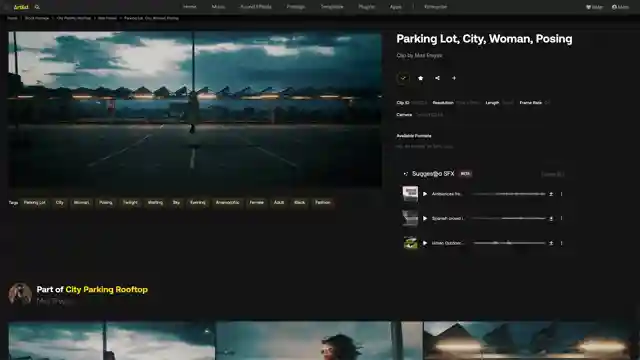This screenshot has width=640, height=360.
Task: Open the Music menu in the top navigation
Action: click(x=218, y=7)
